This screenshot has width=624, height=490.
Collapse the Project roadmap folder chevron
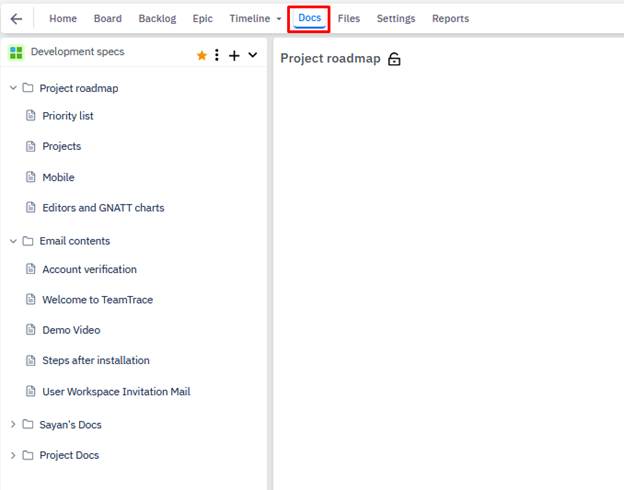pyautogui.click(x=13, y=88)
